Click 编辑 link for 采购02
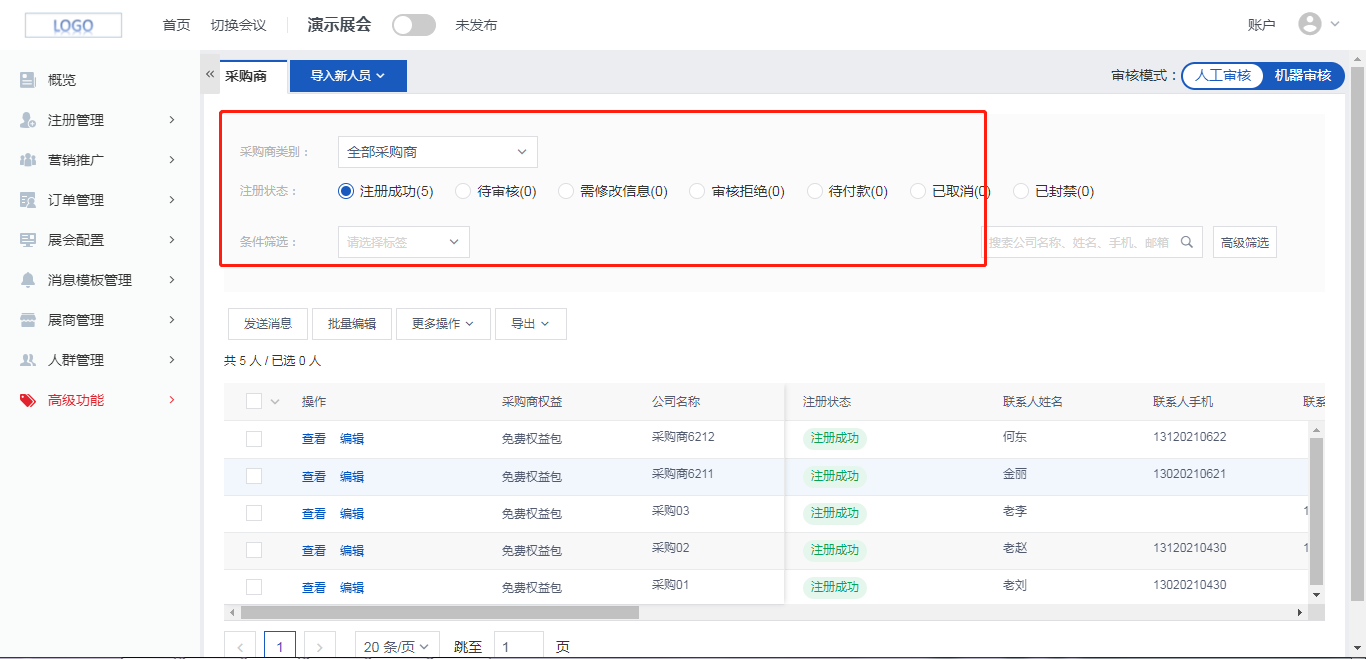 [352, 550]
